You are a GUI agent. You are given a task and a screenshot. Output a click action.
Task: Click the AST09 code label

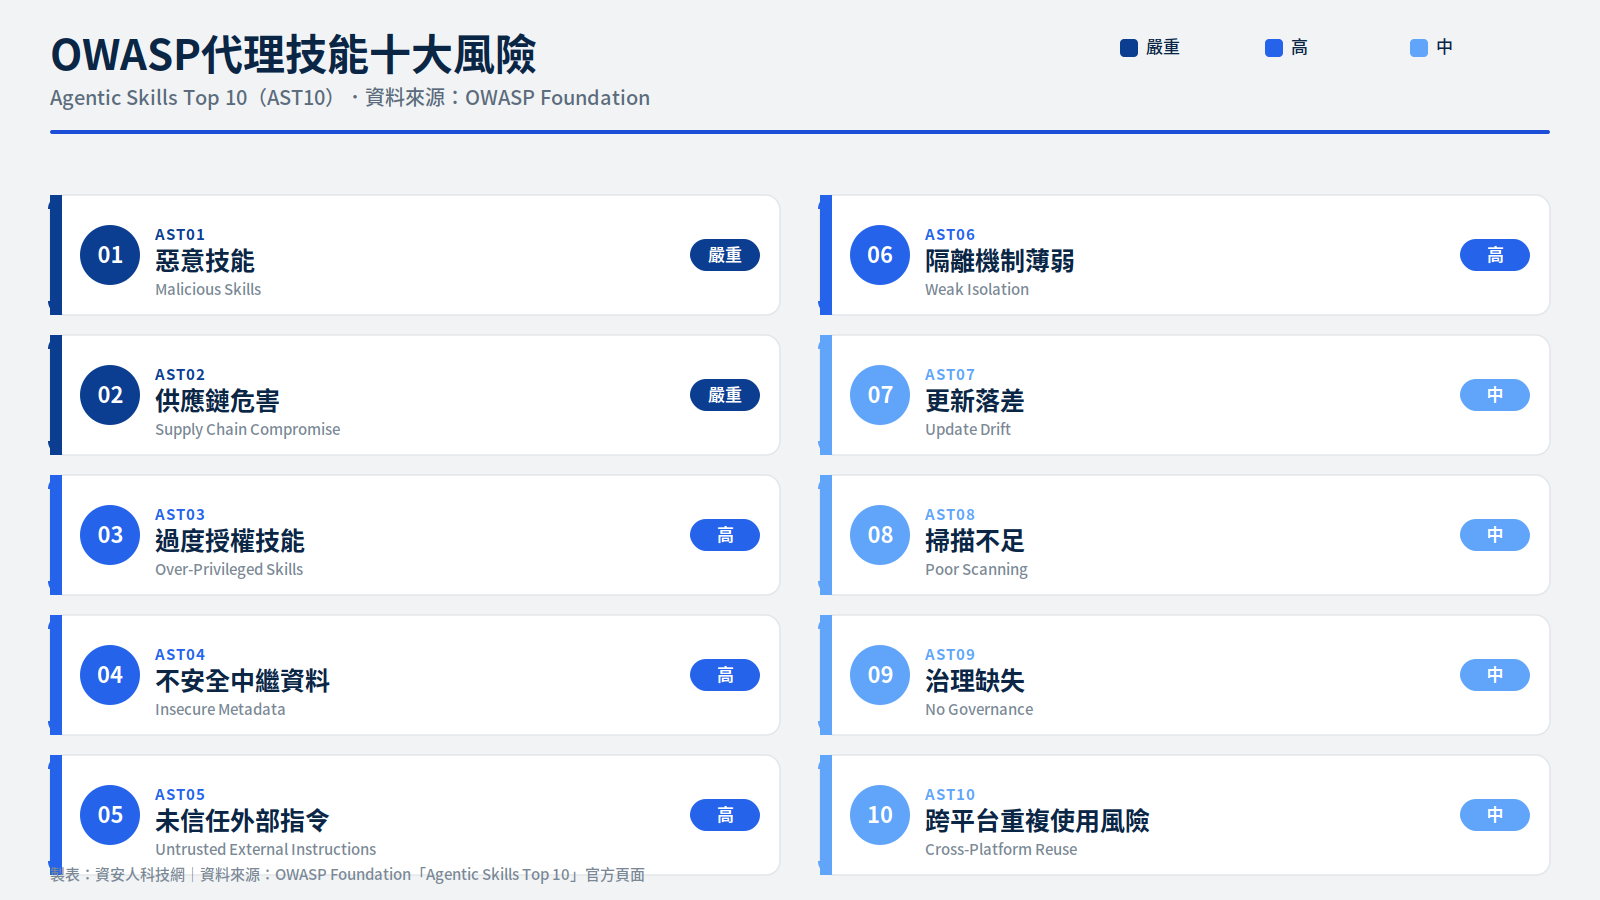(950, 655)
